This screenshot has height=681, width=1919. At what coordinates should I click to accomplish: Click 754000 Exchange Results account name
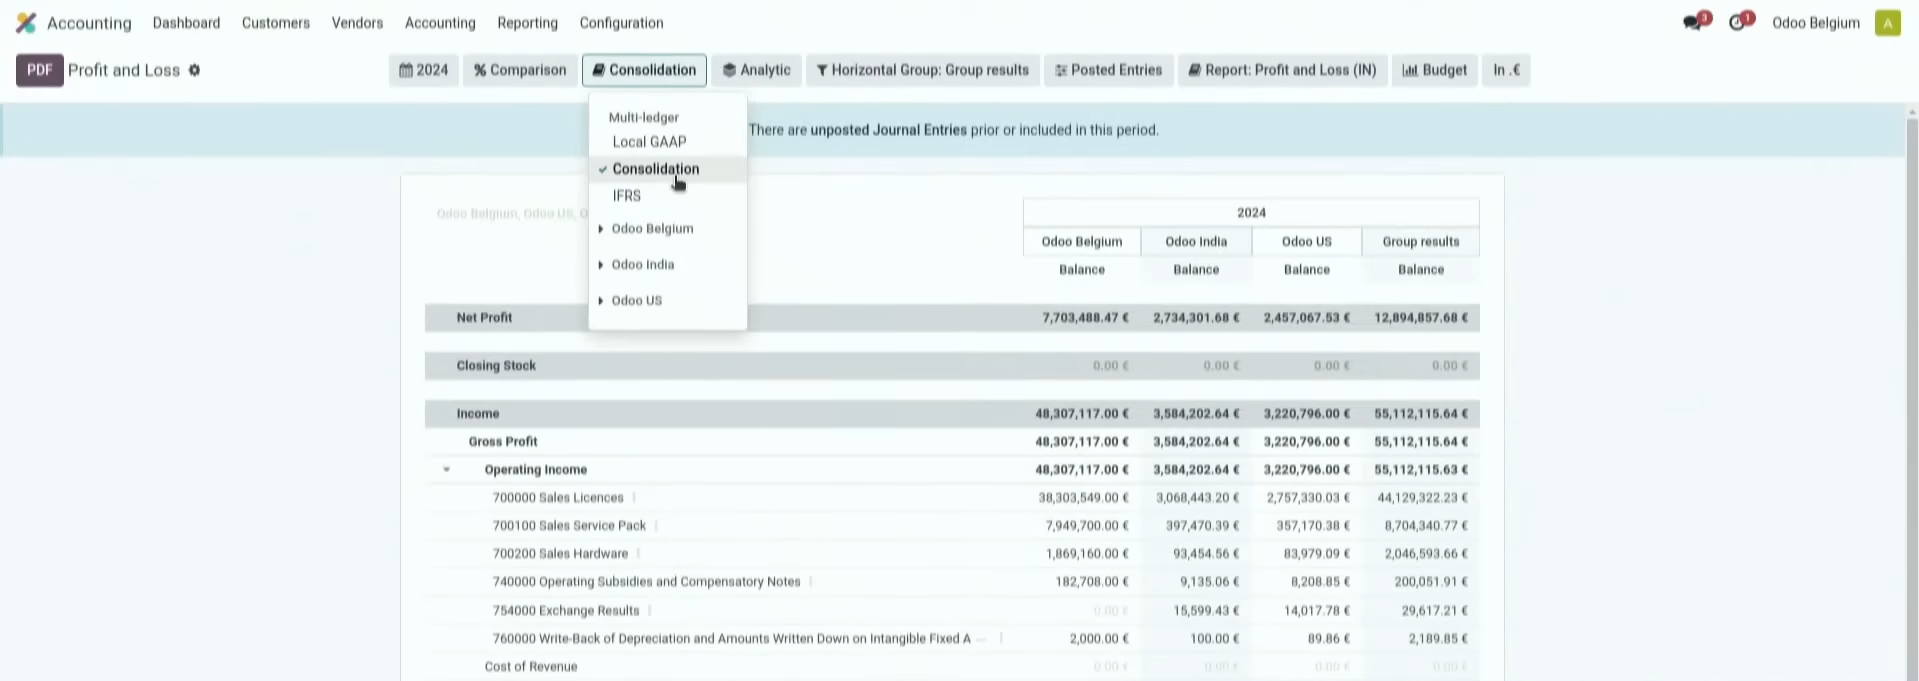click(x=565, y=611)
